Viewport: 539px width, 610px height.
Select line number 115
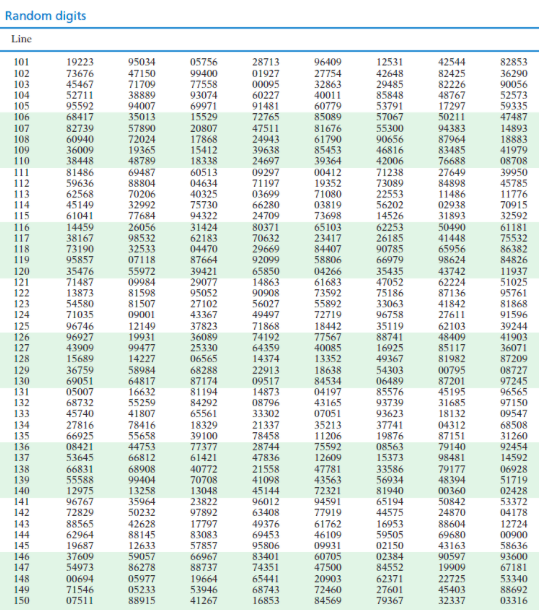(x=21, y=216)
